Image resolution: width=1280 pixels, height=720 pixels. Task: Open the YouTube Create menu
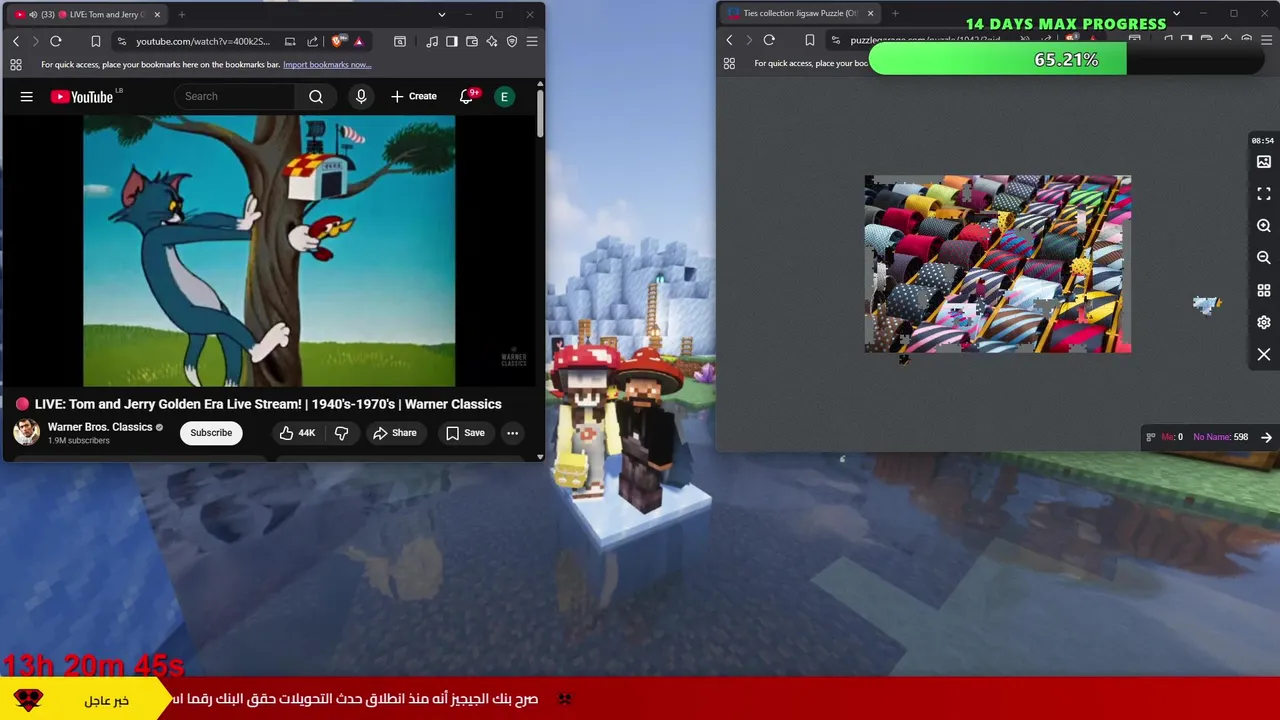(414, 96)
